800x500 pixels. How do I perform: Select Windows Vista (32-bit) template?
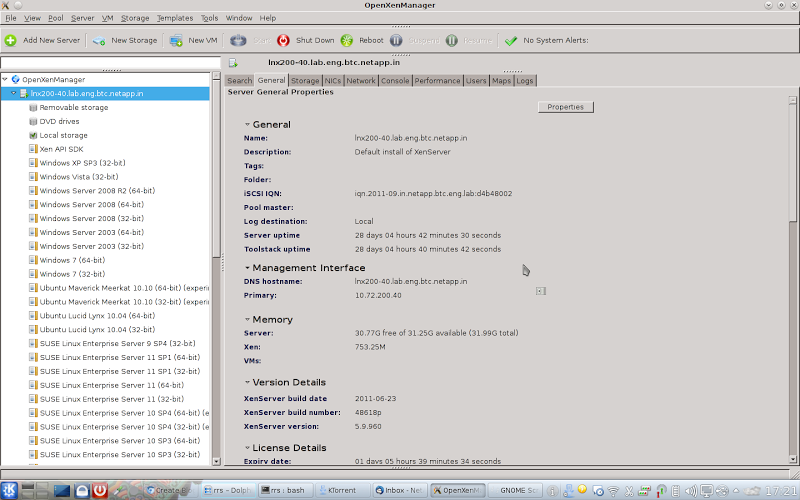[x=79, y=177]
